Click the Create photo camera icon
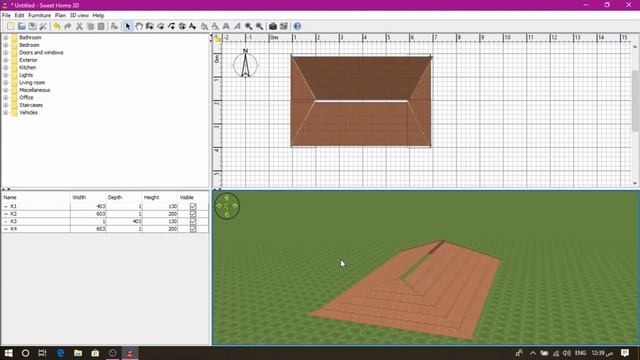This screenshot has height=360, width=640. (x=273, y=26)
